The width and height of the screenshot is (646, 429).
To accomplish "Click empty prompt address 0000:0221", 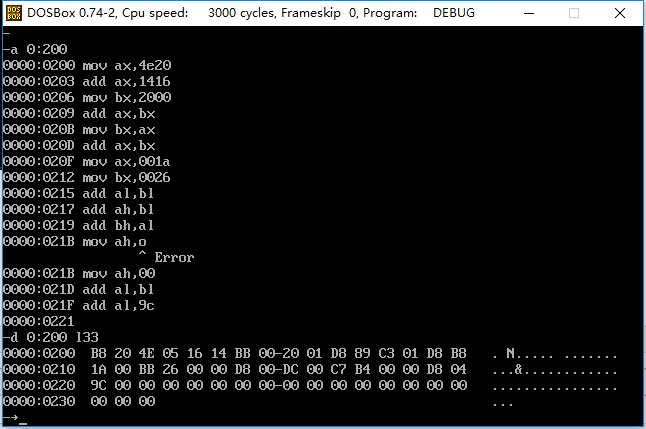I will (x=39, y=321).
